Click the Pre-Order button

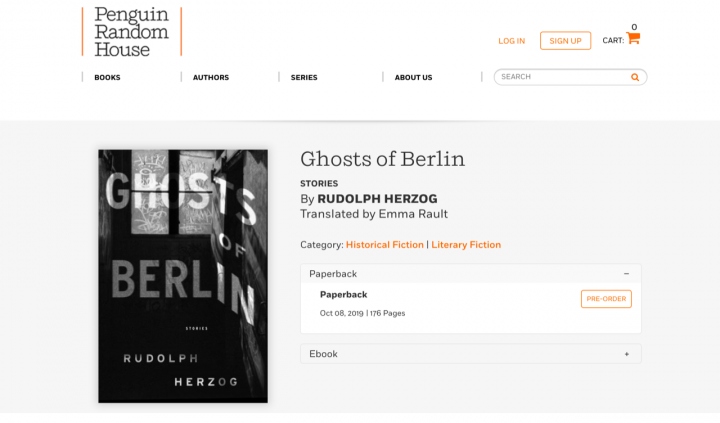(606, 299)
